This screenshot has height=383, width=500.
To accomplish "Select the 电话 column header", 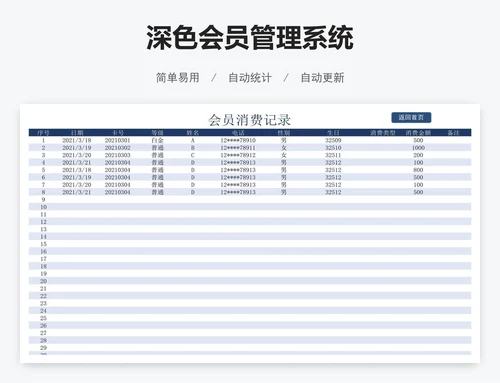I will pyautogui.click(x=238, y=133).
